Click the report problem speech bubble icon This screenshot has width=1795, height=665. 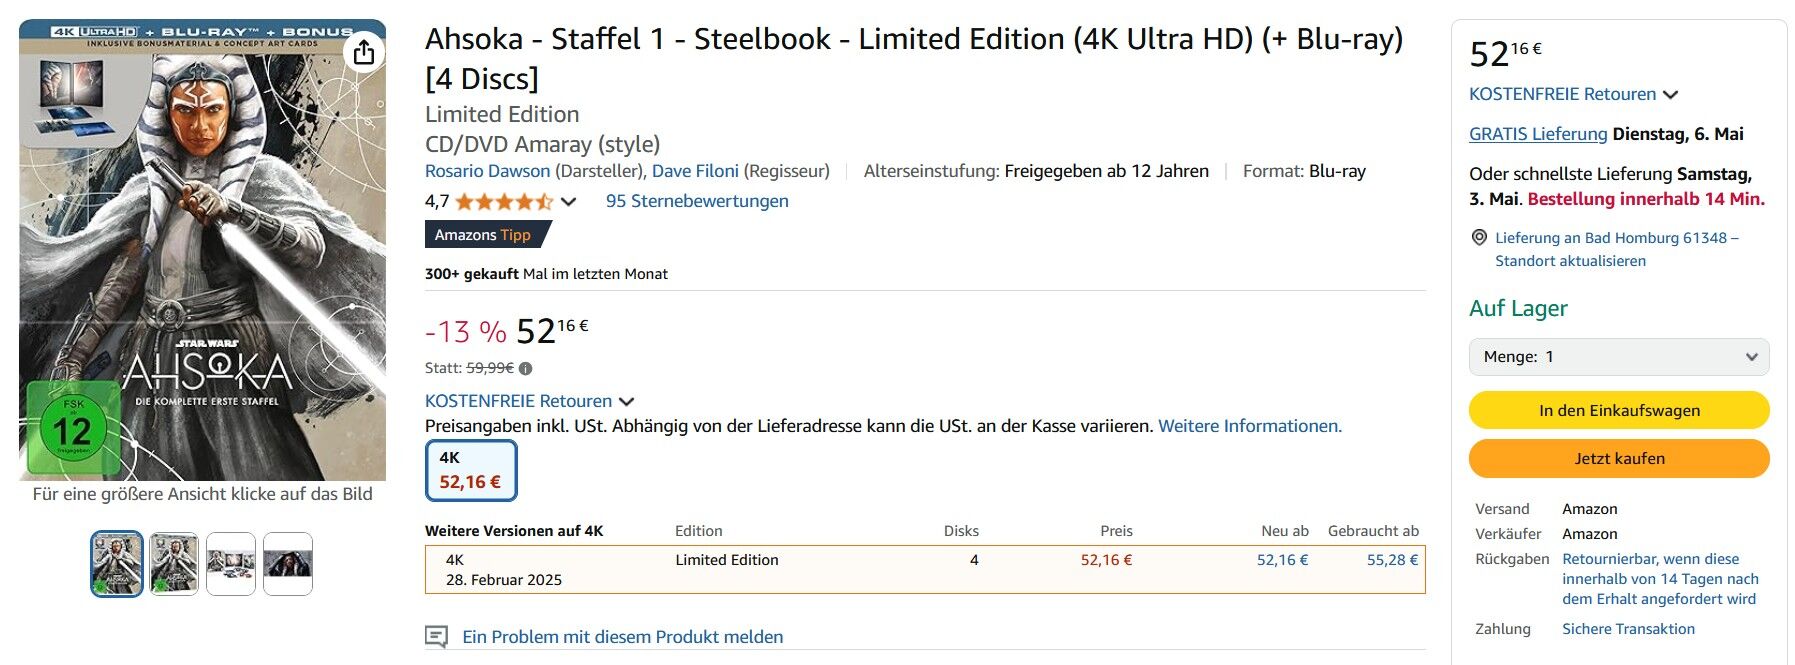(x=436, y=637)
